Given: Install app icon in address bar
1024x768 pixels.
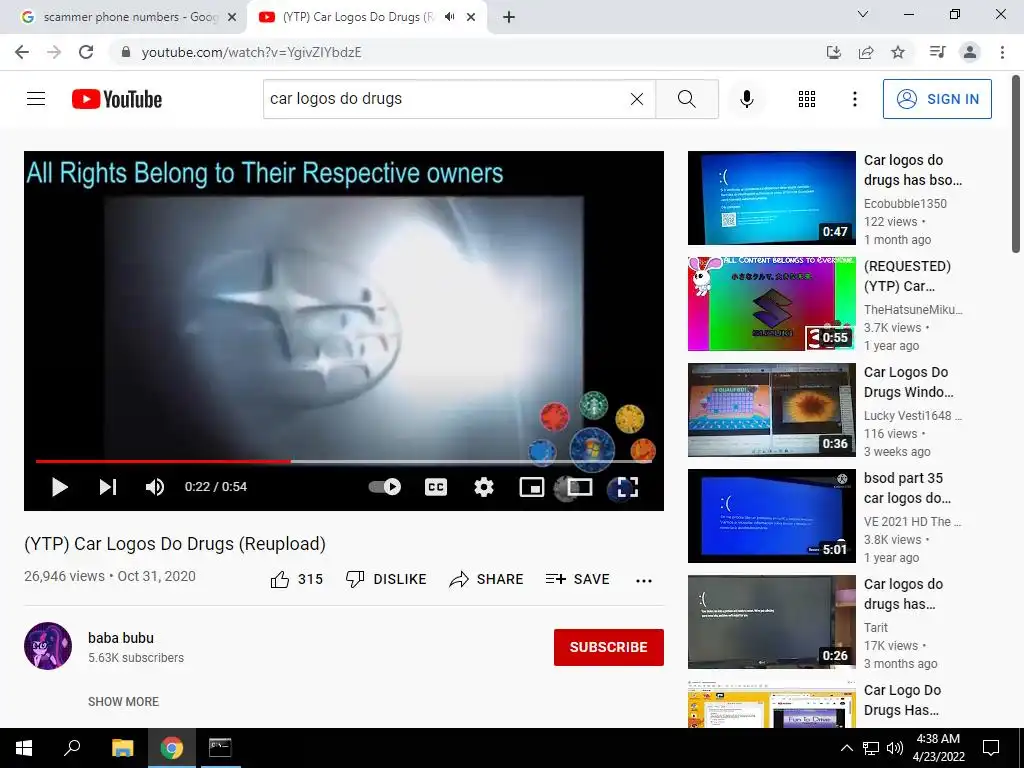Looking at the screenshot, I should point(833,52).
